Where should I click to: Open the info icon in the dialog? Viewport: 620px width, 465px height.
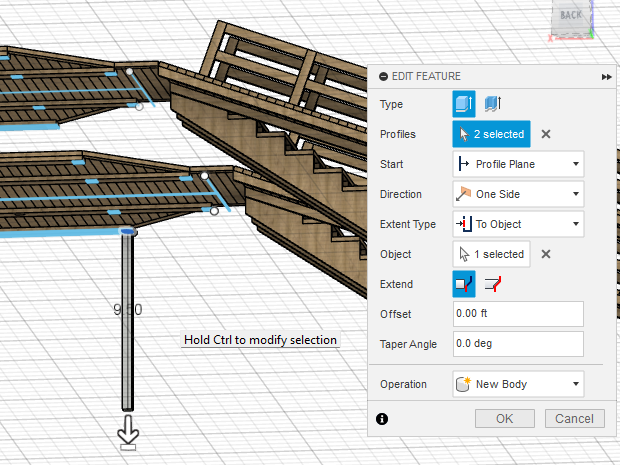382,419
